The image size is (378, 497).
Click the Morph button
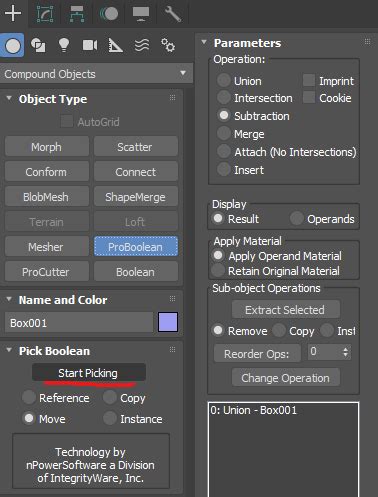pyautogui.click(x=47, y=147)
